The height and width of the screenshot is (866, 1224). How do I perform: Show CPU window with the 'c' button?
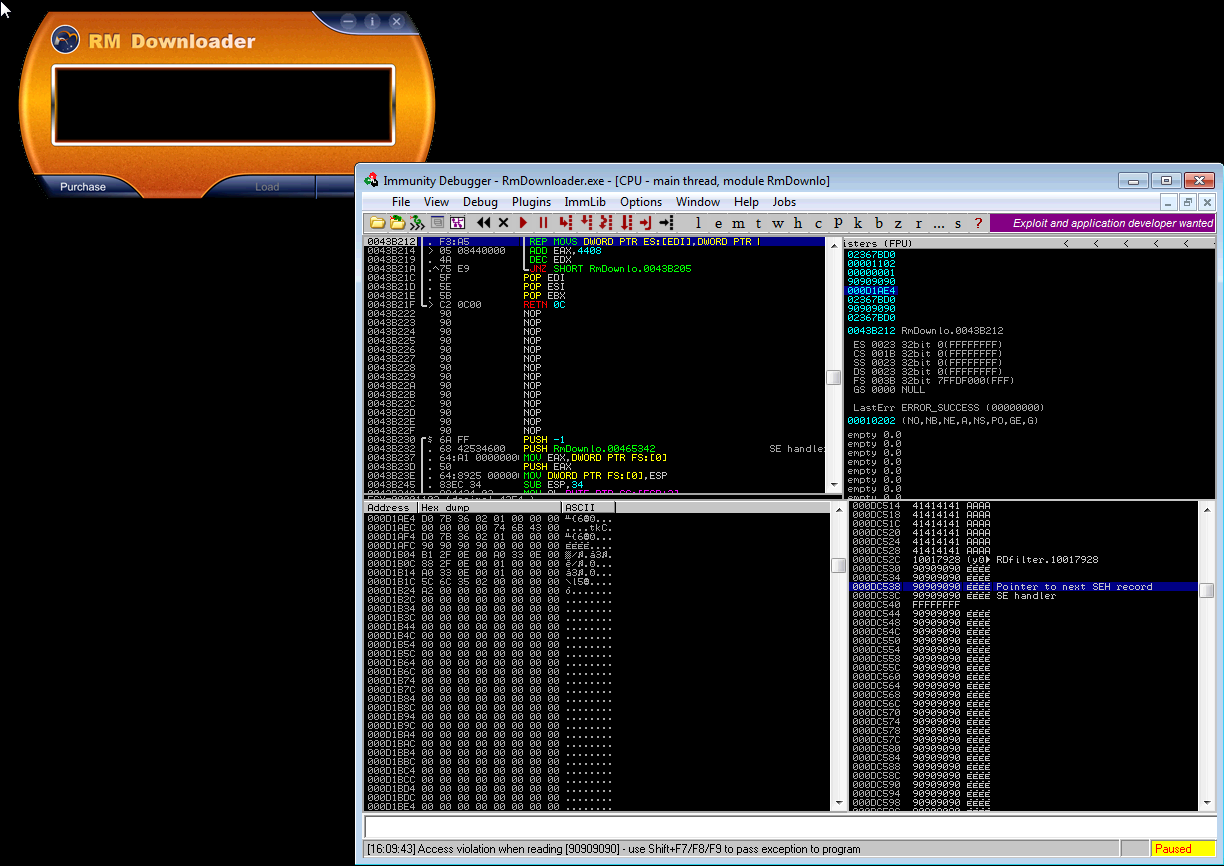pos(818,222)
